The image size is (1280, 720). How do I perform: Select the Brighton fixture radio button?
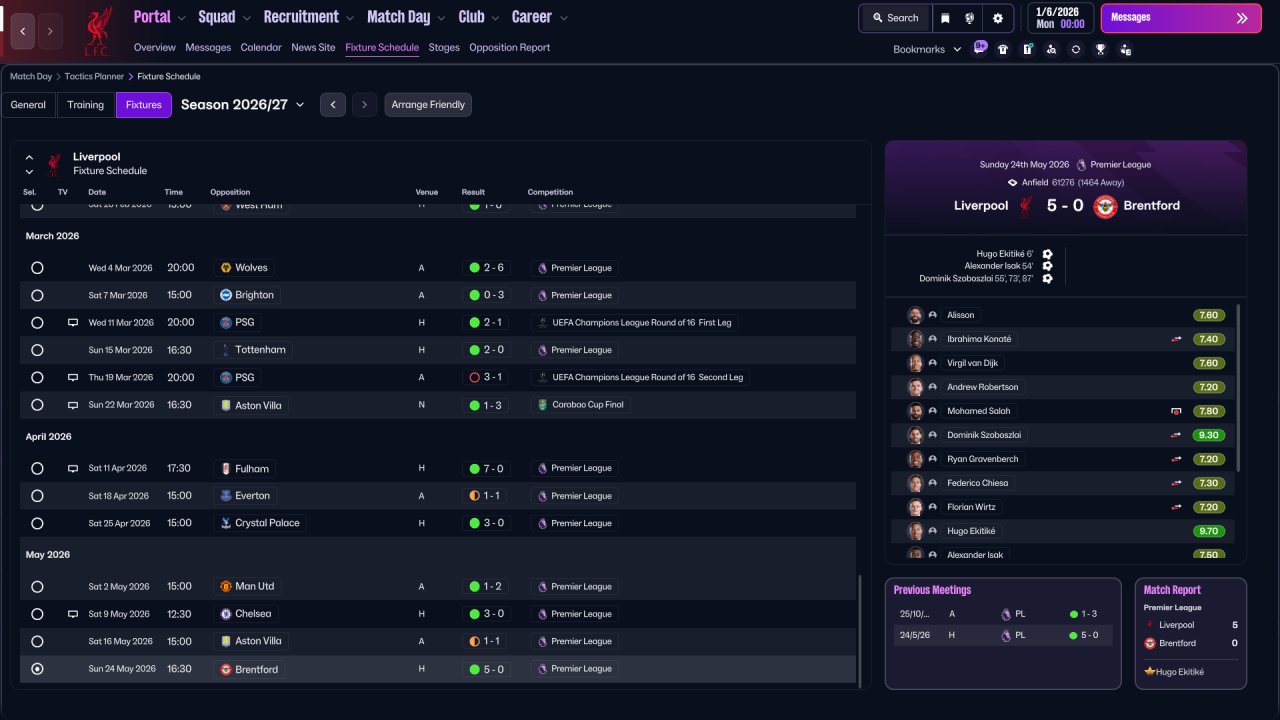37,295
